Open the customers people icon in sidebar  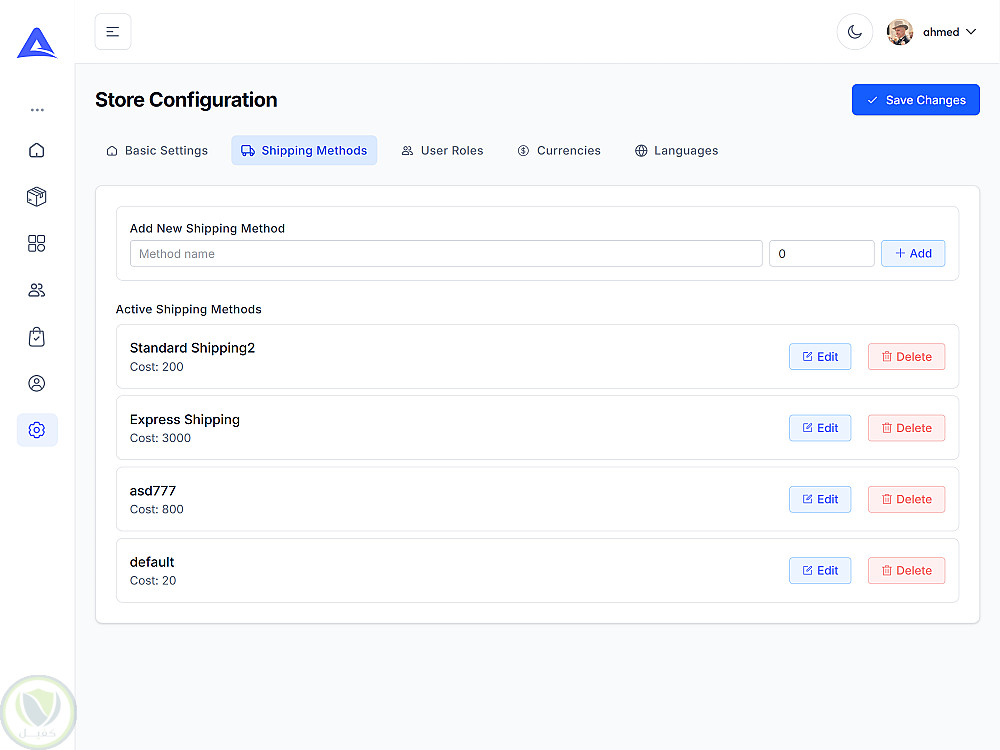(x=37, y=290)
